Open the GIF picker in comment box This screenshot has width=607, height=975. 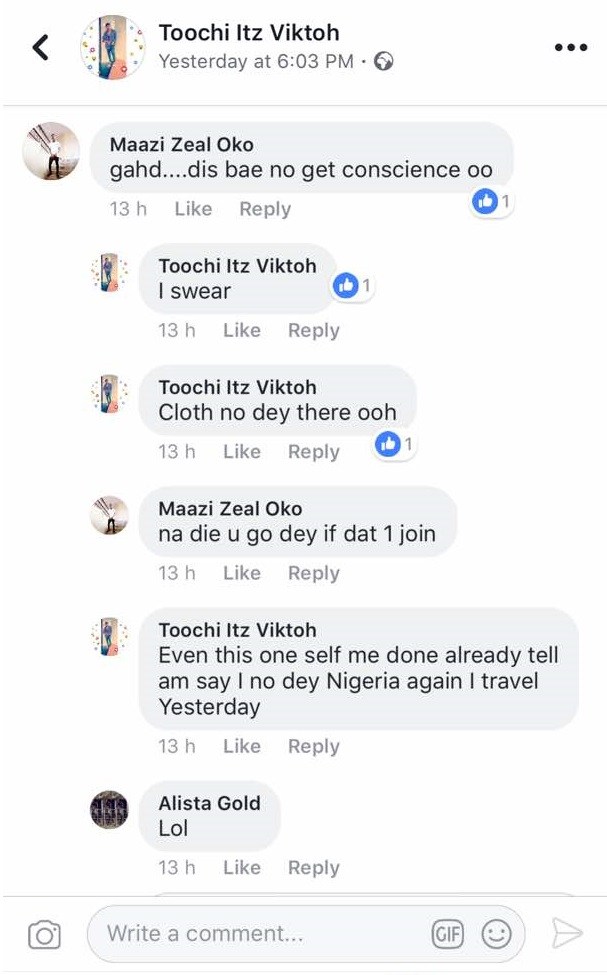[447, 934]
